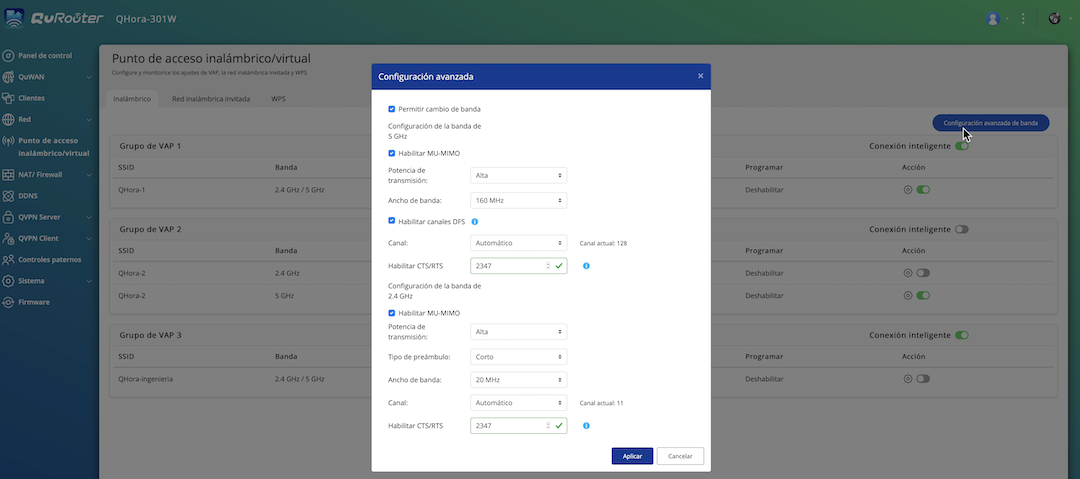Click the Aplicar button

[x=632, y=456]
